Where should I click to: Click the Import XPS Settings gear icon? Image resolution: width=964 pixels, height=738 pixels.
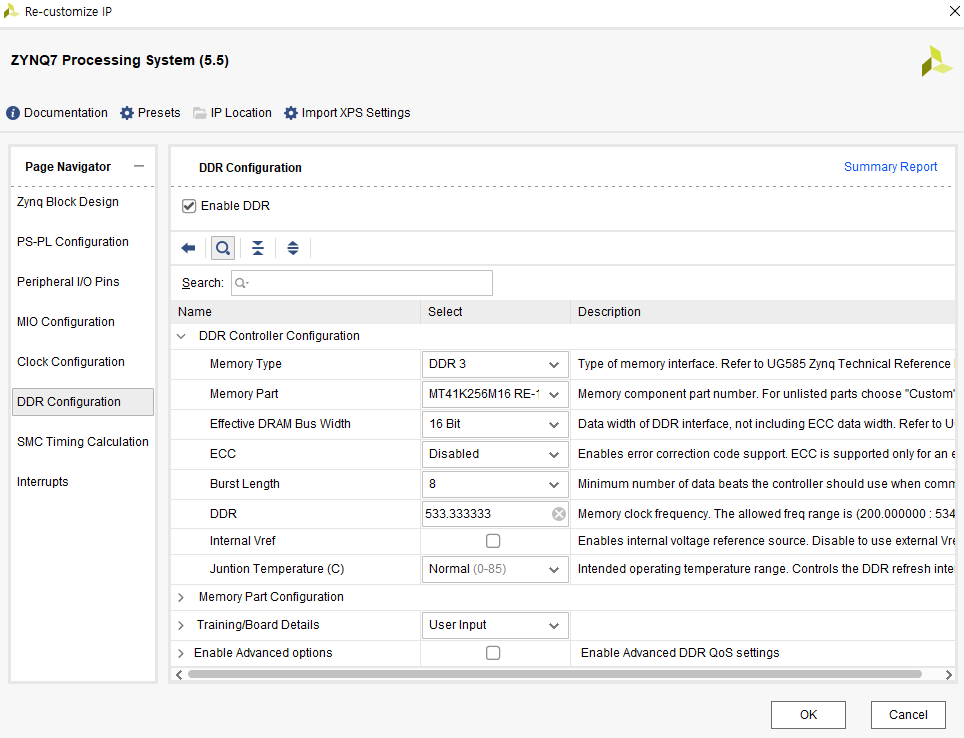(291, 113)
